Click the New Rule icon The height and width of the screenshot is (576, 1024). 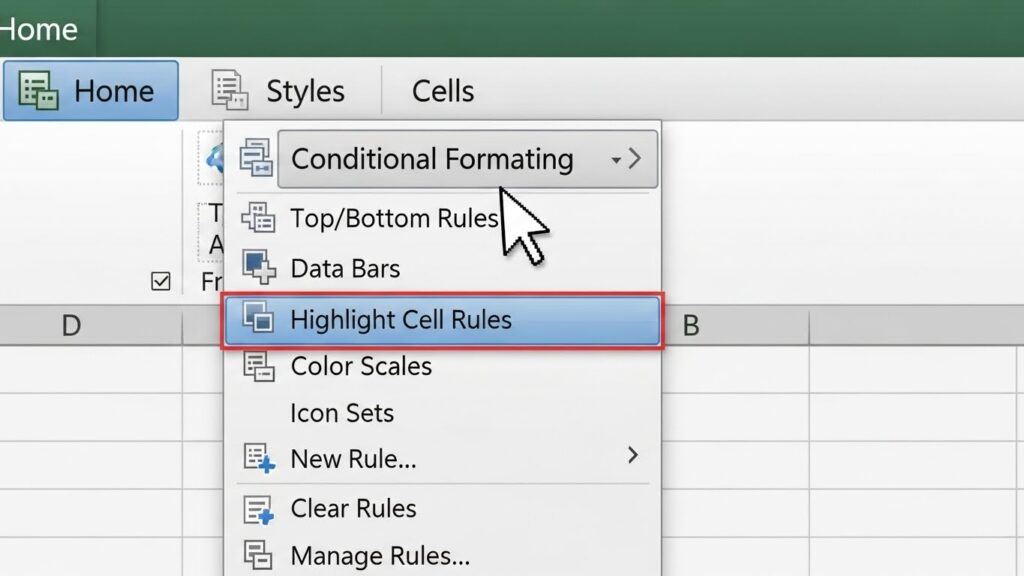[258, 459]
